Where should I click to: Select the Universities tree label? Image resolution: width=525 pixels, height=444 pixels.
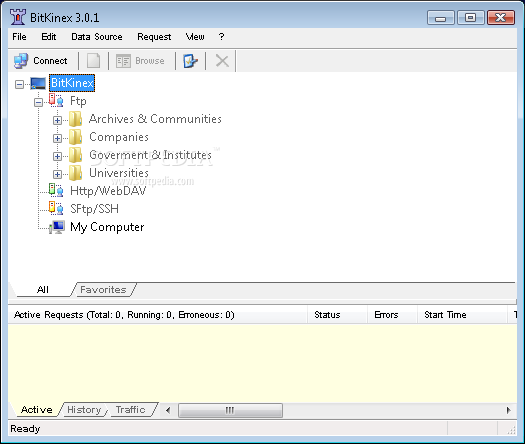(119, 173)
